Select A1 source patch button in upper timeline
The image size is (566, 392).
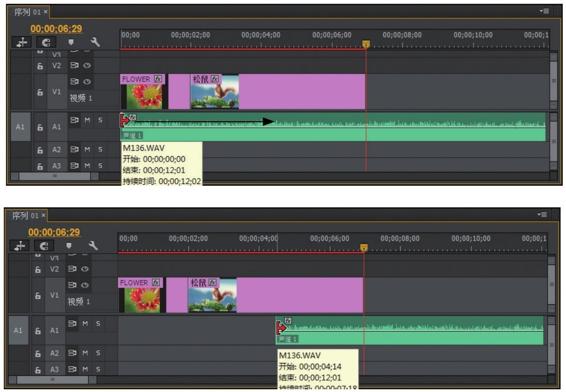(x=20, y=127)
